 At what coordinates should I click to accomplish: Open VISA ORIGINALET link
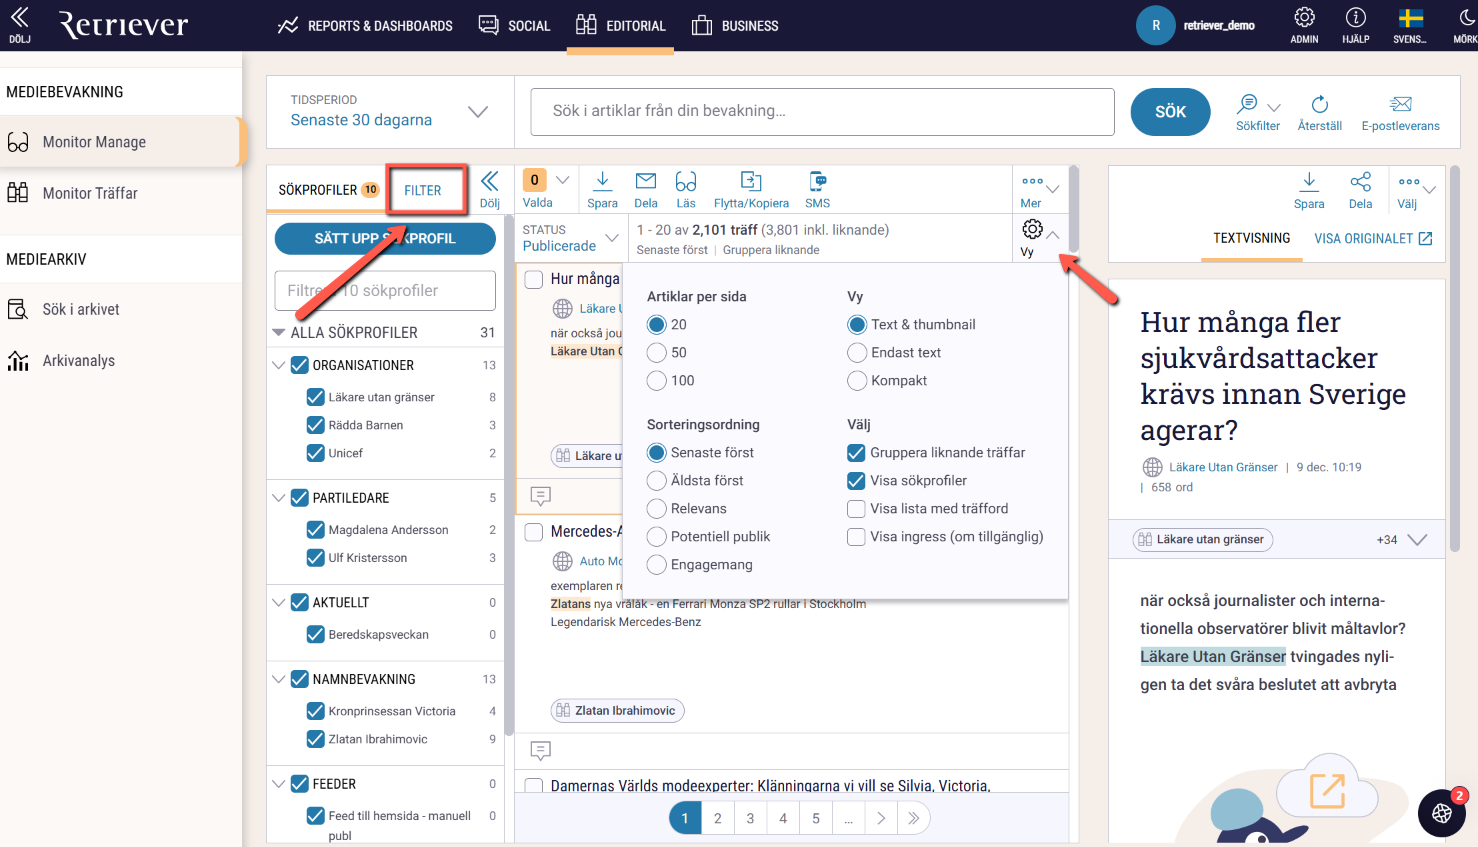tap(1373, 238)
